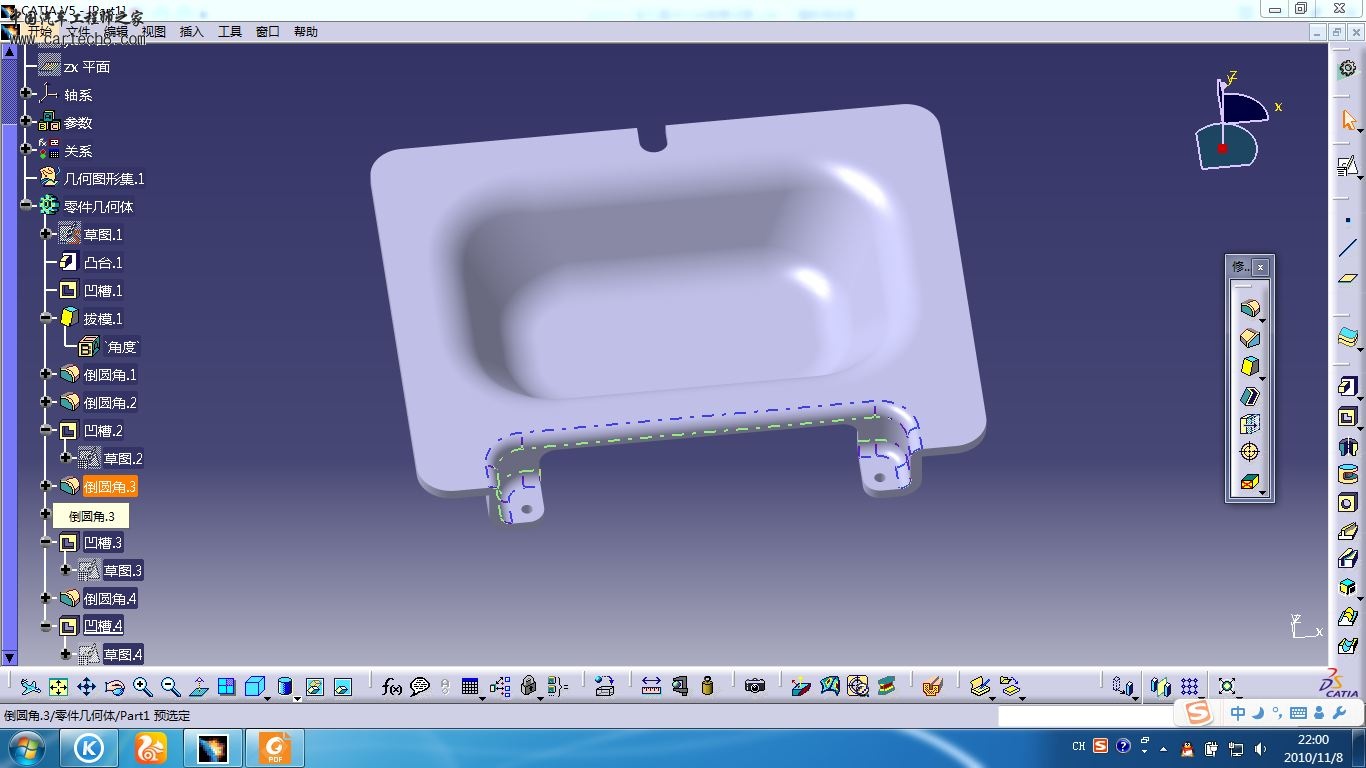Select the Edge Fillet tool in the dress-up toolbar
This screenshot has height=768, width=1366.
pos(1249,309)
